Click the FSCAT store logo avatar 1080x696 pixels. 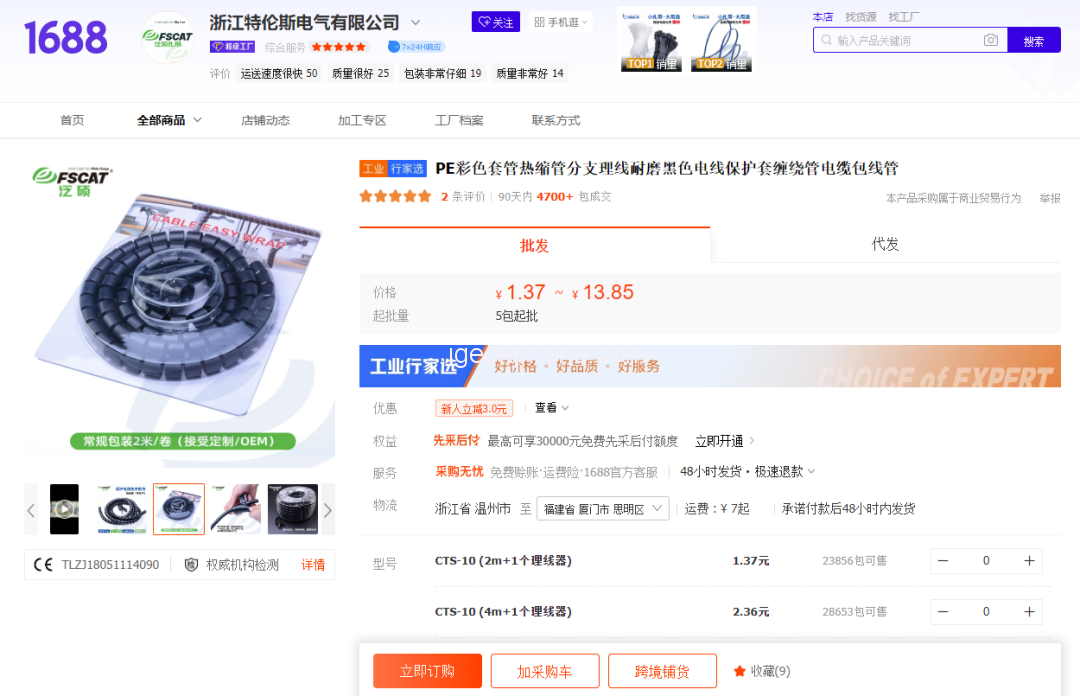tap(167, 38)
